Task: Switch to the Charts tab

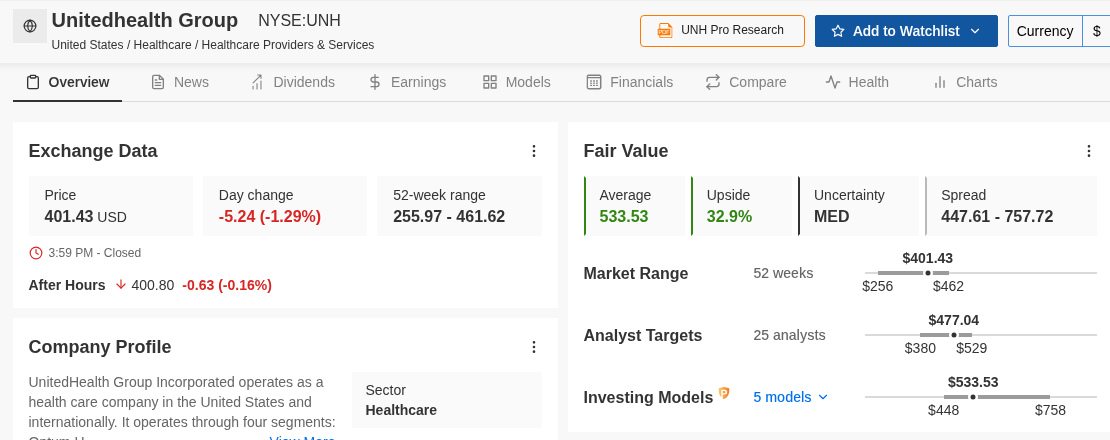Action: [x=965, y=82]
